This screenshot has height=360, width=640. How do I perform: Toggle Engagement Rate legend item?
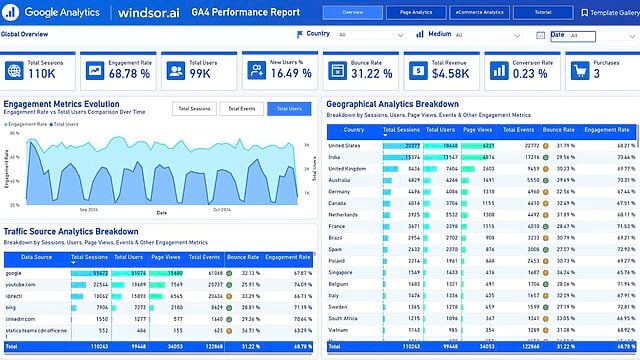coord(26,124)
